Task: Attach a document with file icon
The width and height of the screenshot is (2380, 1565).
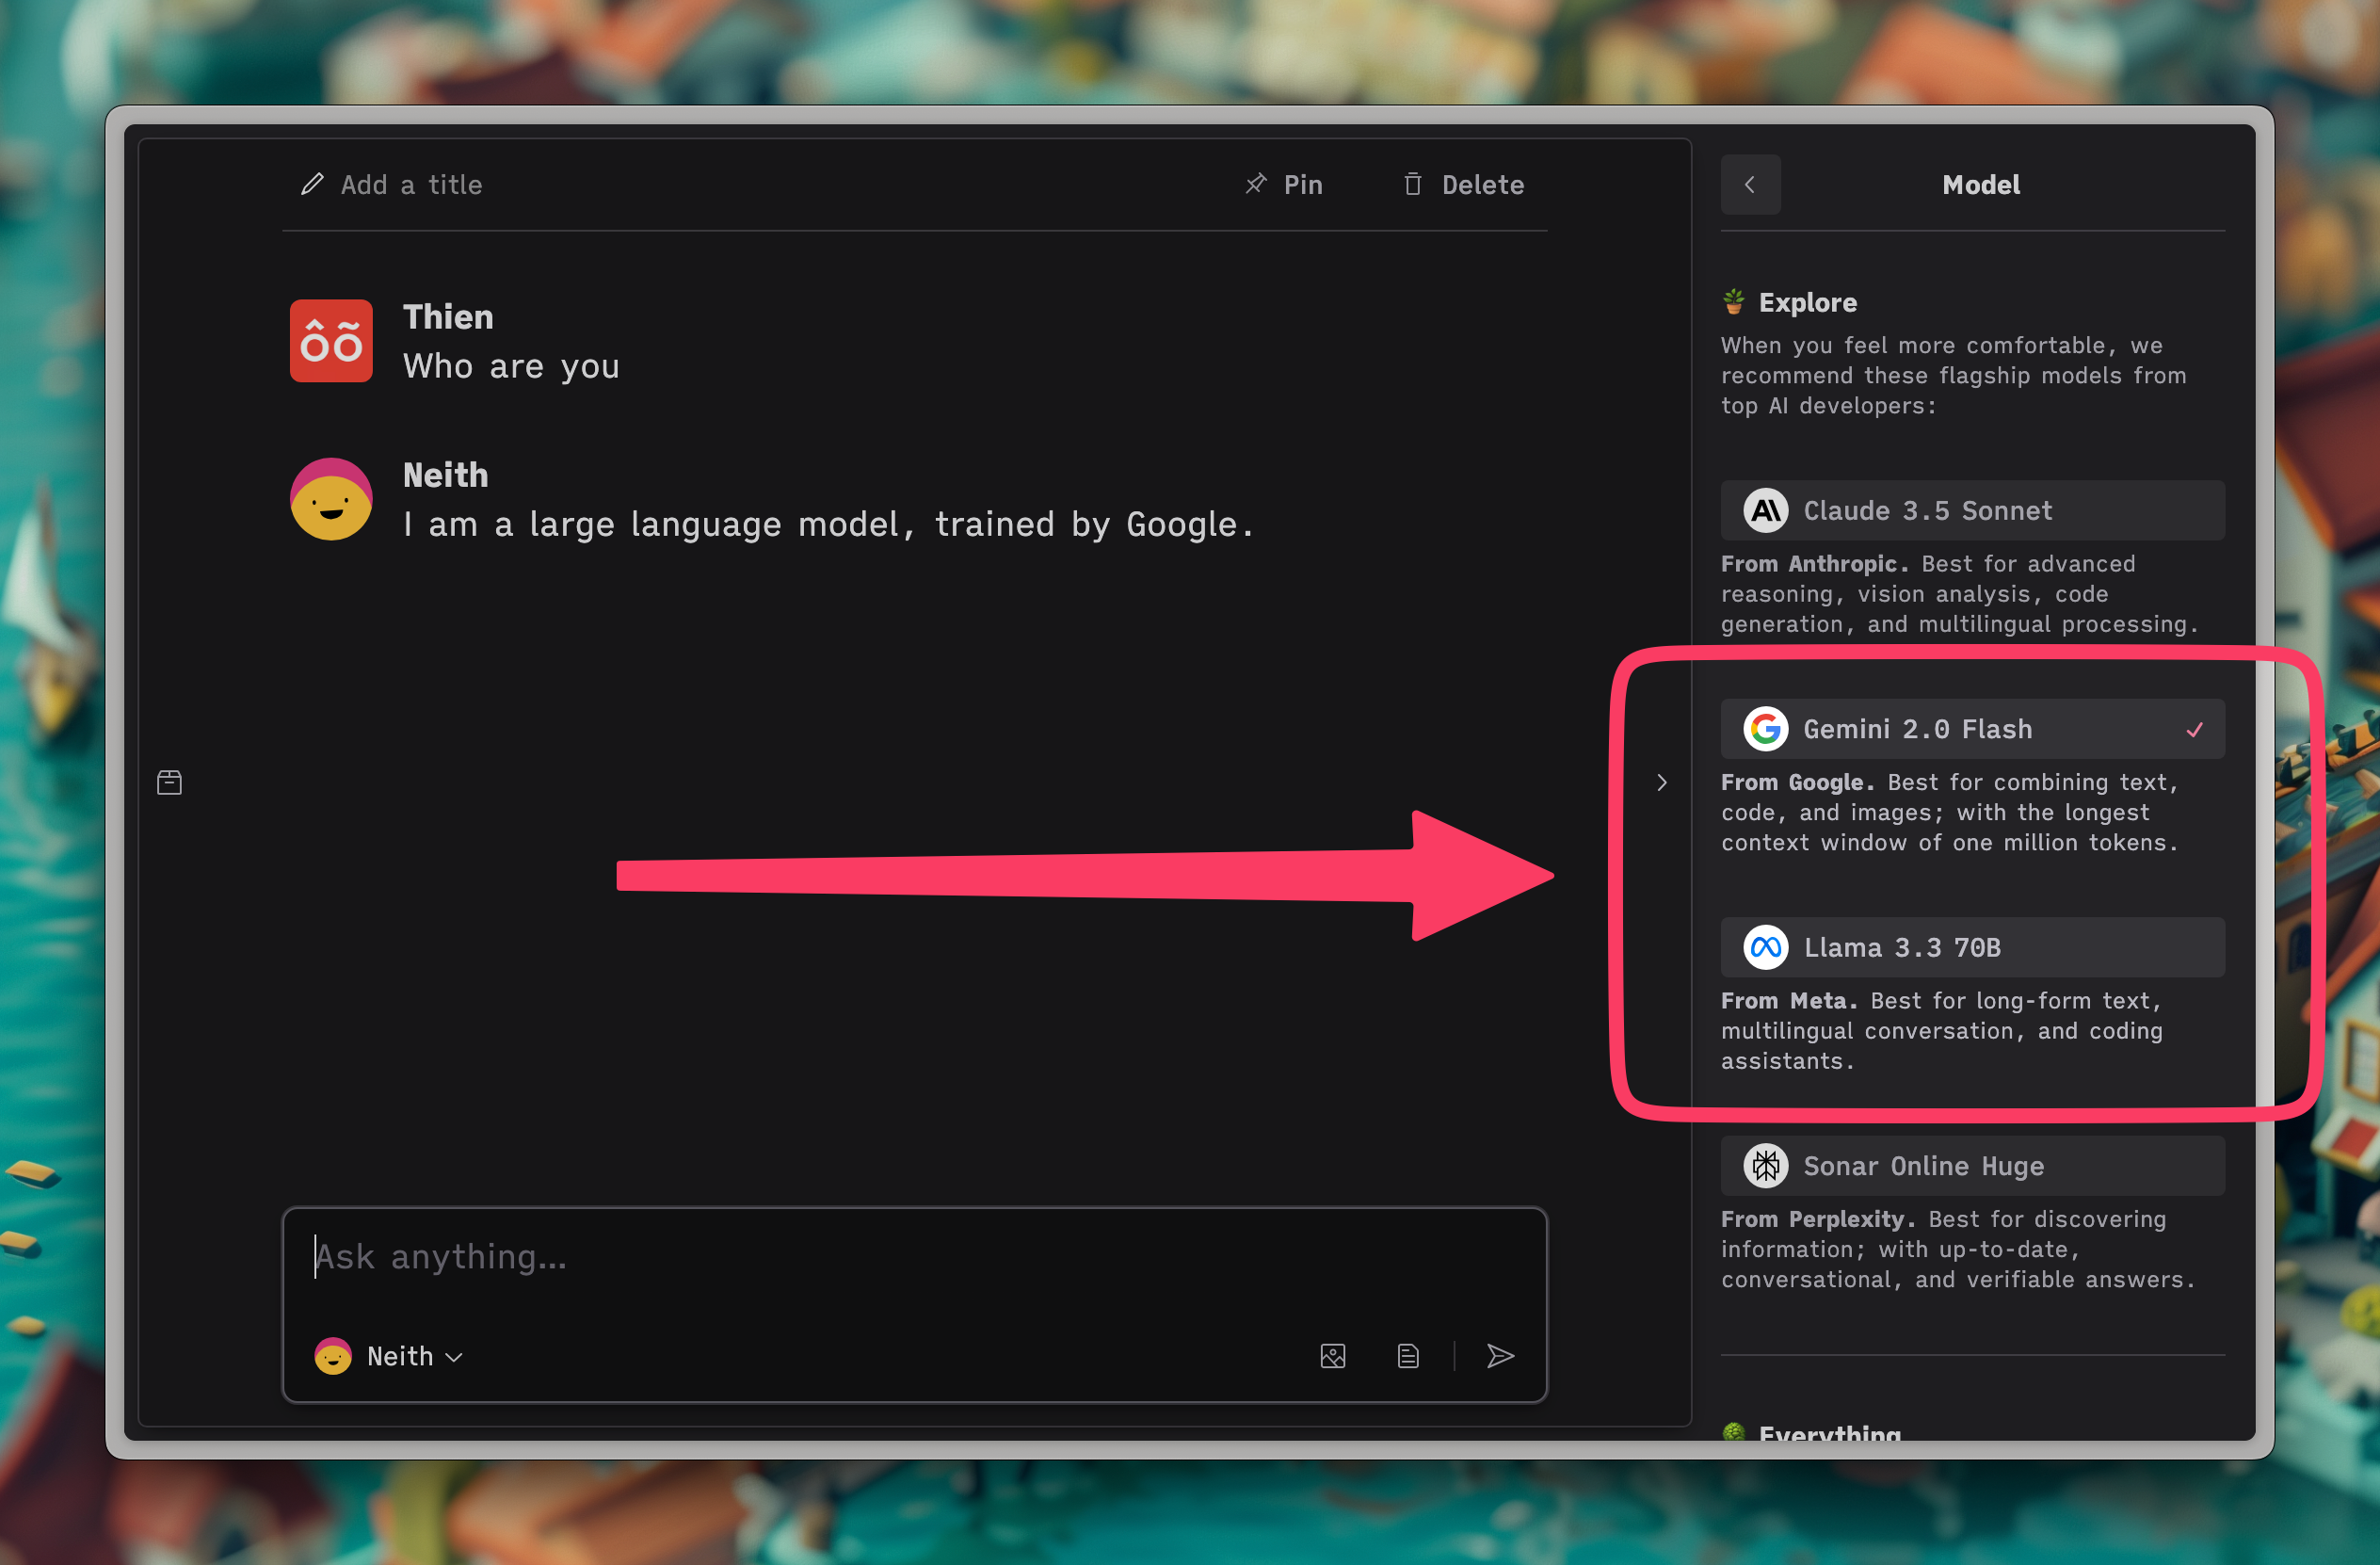Action: (x=1408, y=1357)
